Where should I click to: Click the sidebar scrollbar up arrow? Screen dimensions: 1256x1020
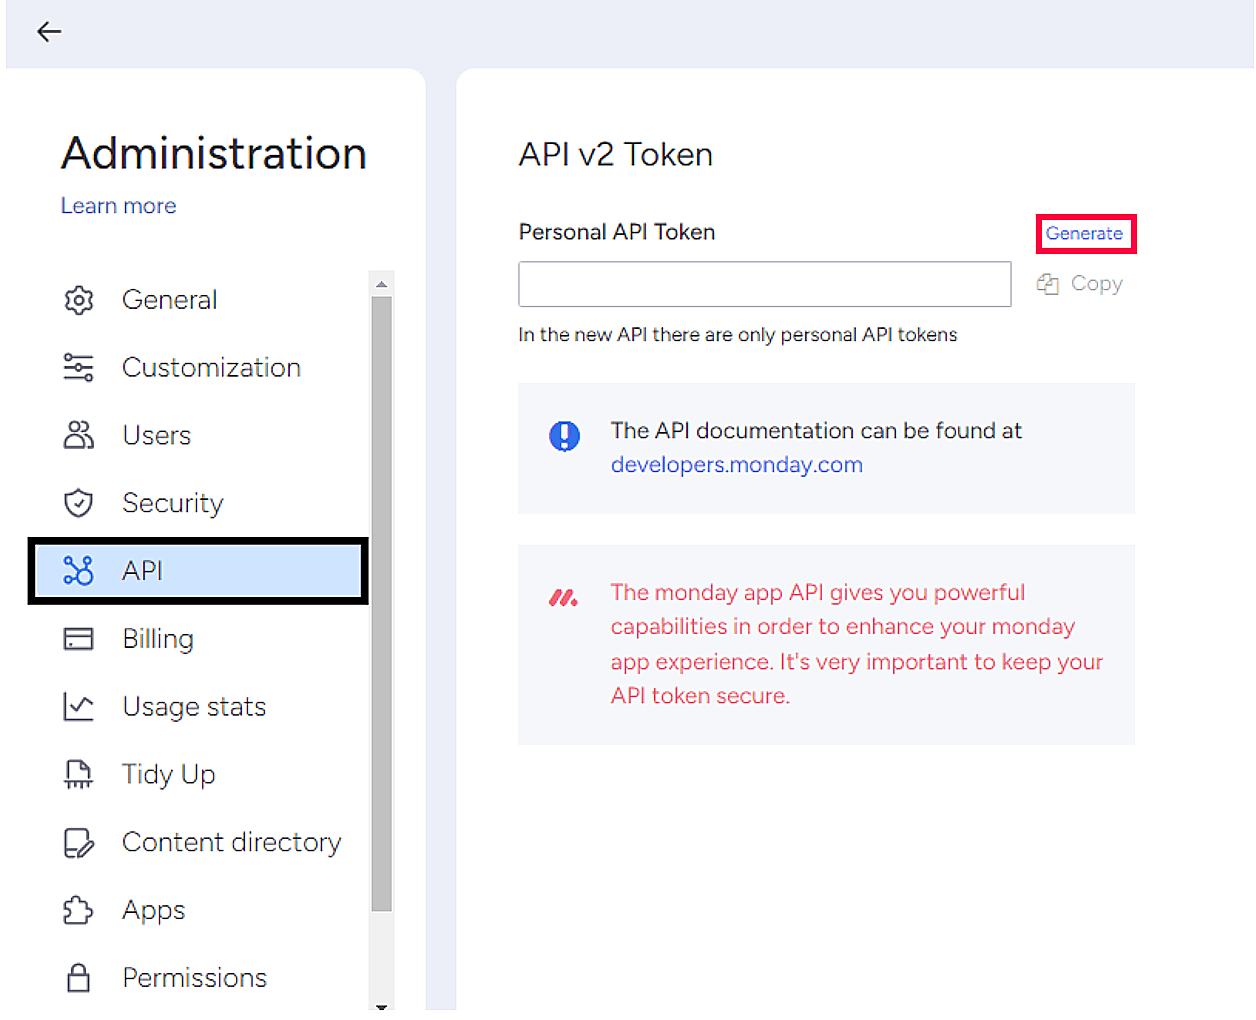pos(381,285)
